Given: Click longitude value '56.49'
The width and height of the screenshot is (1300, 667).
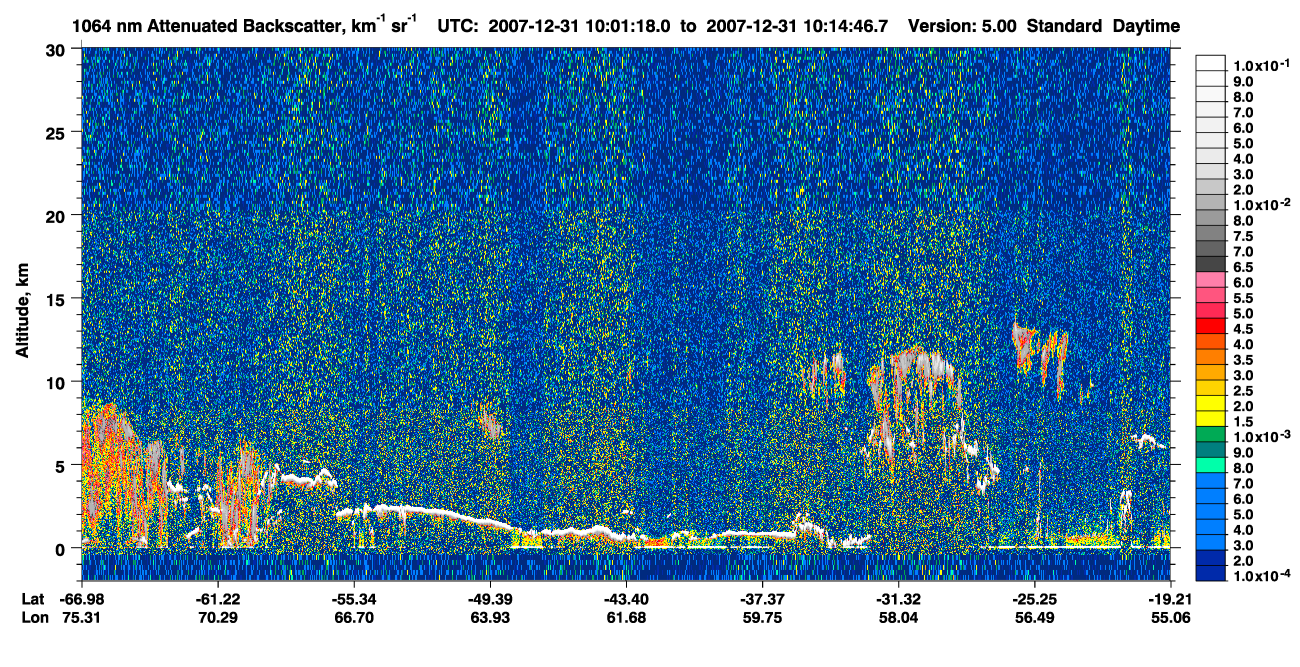Looking at the screenshot, I should [1034, 618].
